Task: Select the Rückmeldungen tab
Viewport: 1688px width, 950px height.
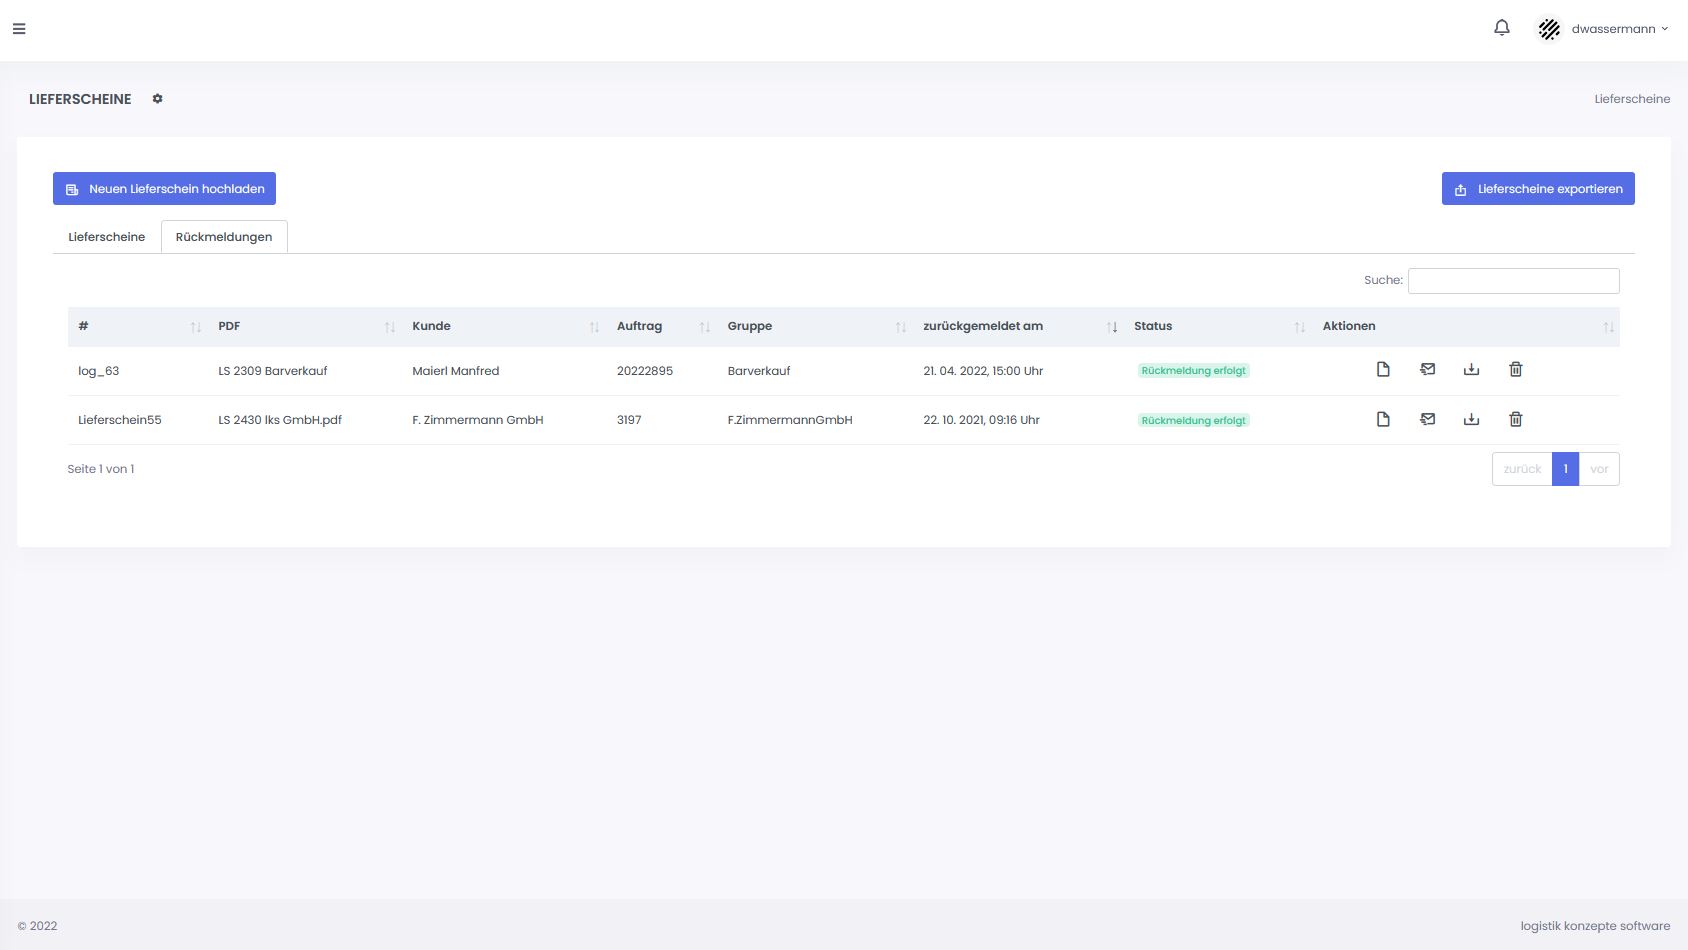Action: 224,237
